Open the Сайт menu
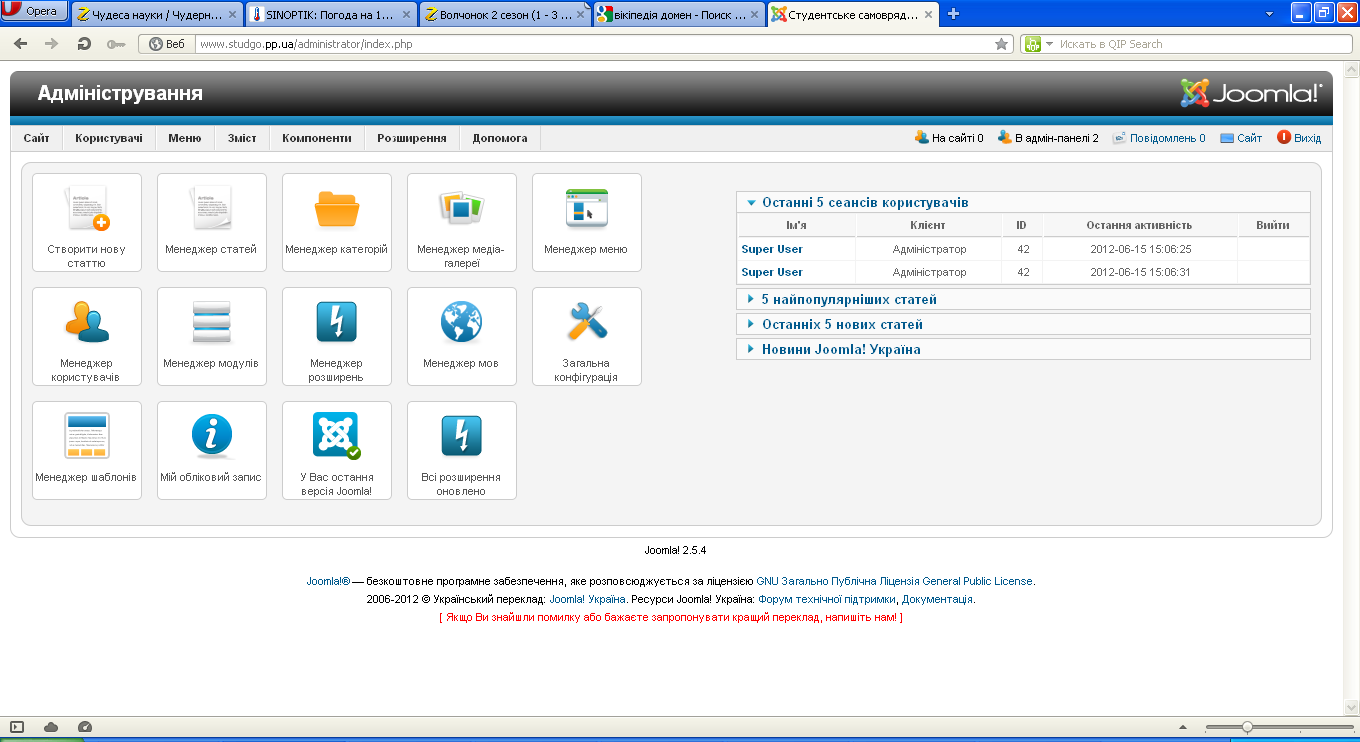The height and width of the screenshot is (742, 1360). click(x=36, y=138)
